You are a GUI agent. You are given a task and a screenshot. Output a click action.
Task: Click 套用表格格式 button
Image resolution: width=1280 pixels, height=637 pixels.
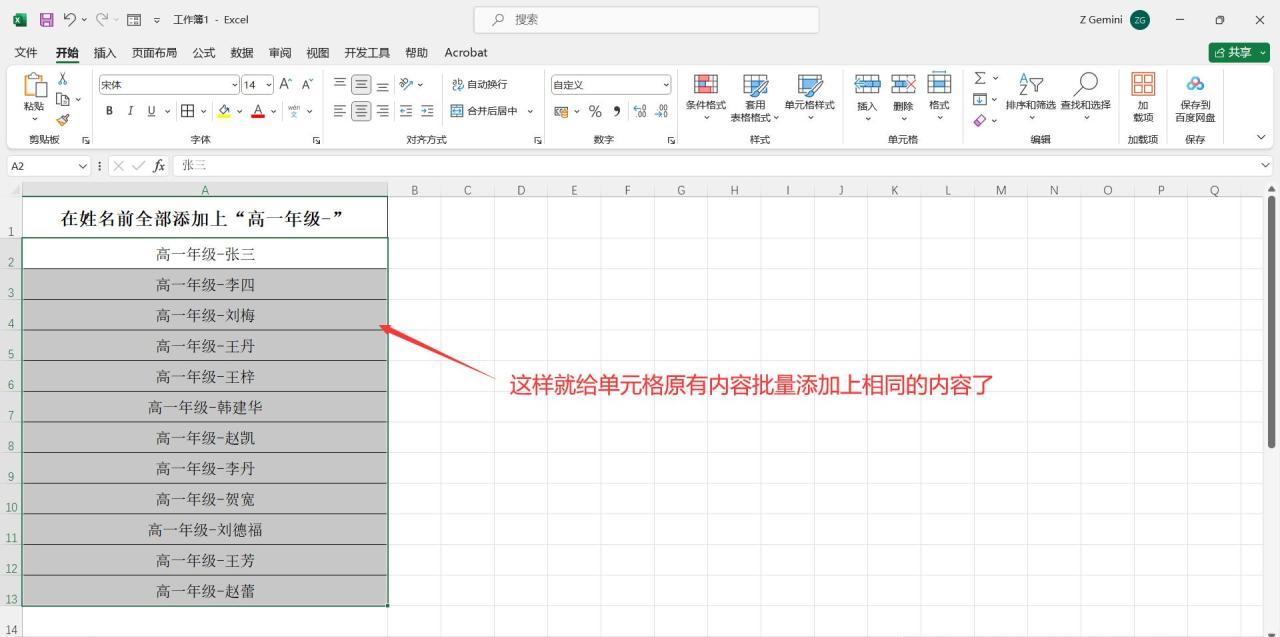coord(755,97)
